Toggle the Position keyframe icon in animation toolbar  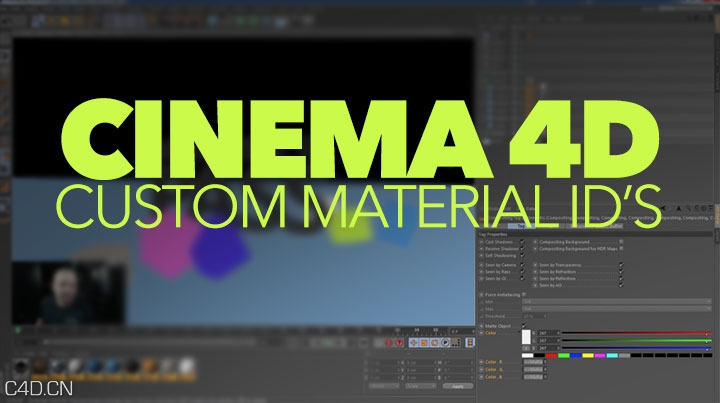pos(413,342)
